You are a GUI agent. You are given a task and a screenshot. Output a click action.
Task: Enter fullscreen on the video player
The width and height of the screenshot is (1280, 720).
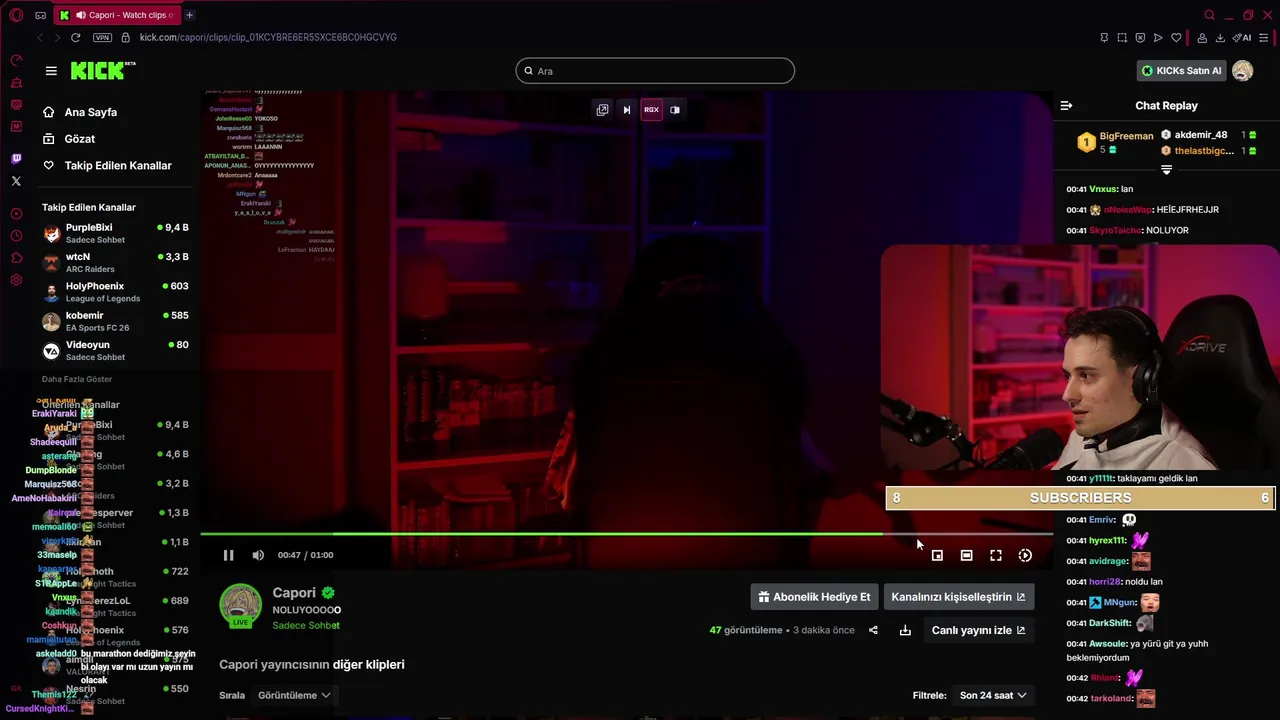point(996,555)
